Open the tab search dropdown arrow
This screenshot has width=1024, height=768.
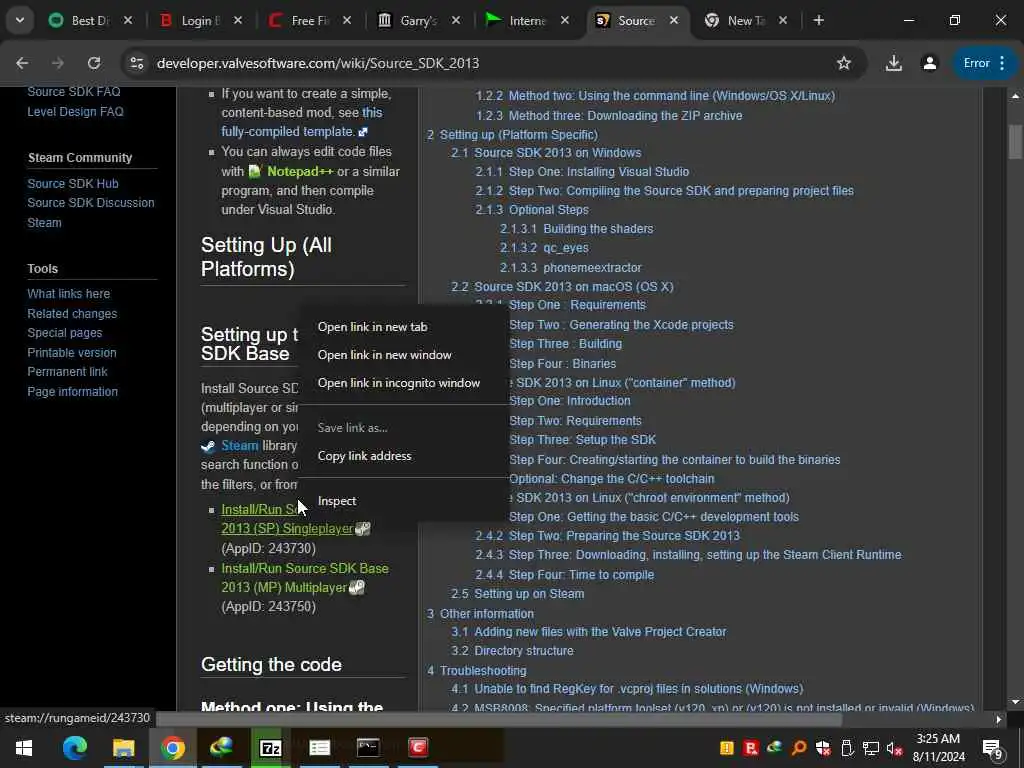pos(20,20)
